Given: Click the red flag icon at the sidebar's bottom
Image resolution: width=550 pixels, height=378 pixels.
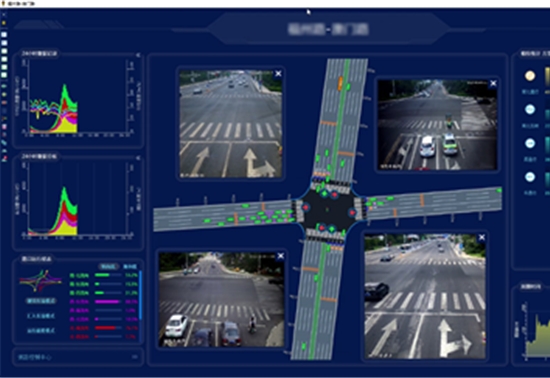Looking at the screenshot, I should 4,158.
